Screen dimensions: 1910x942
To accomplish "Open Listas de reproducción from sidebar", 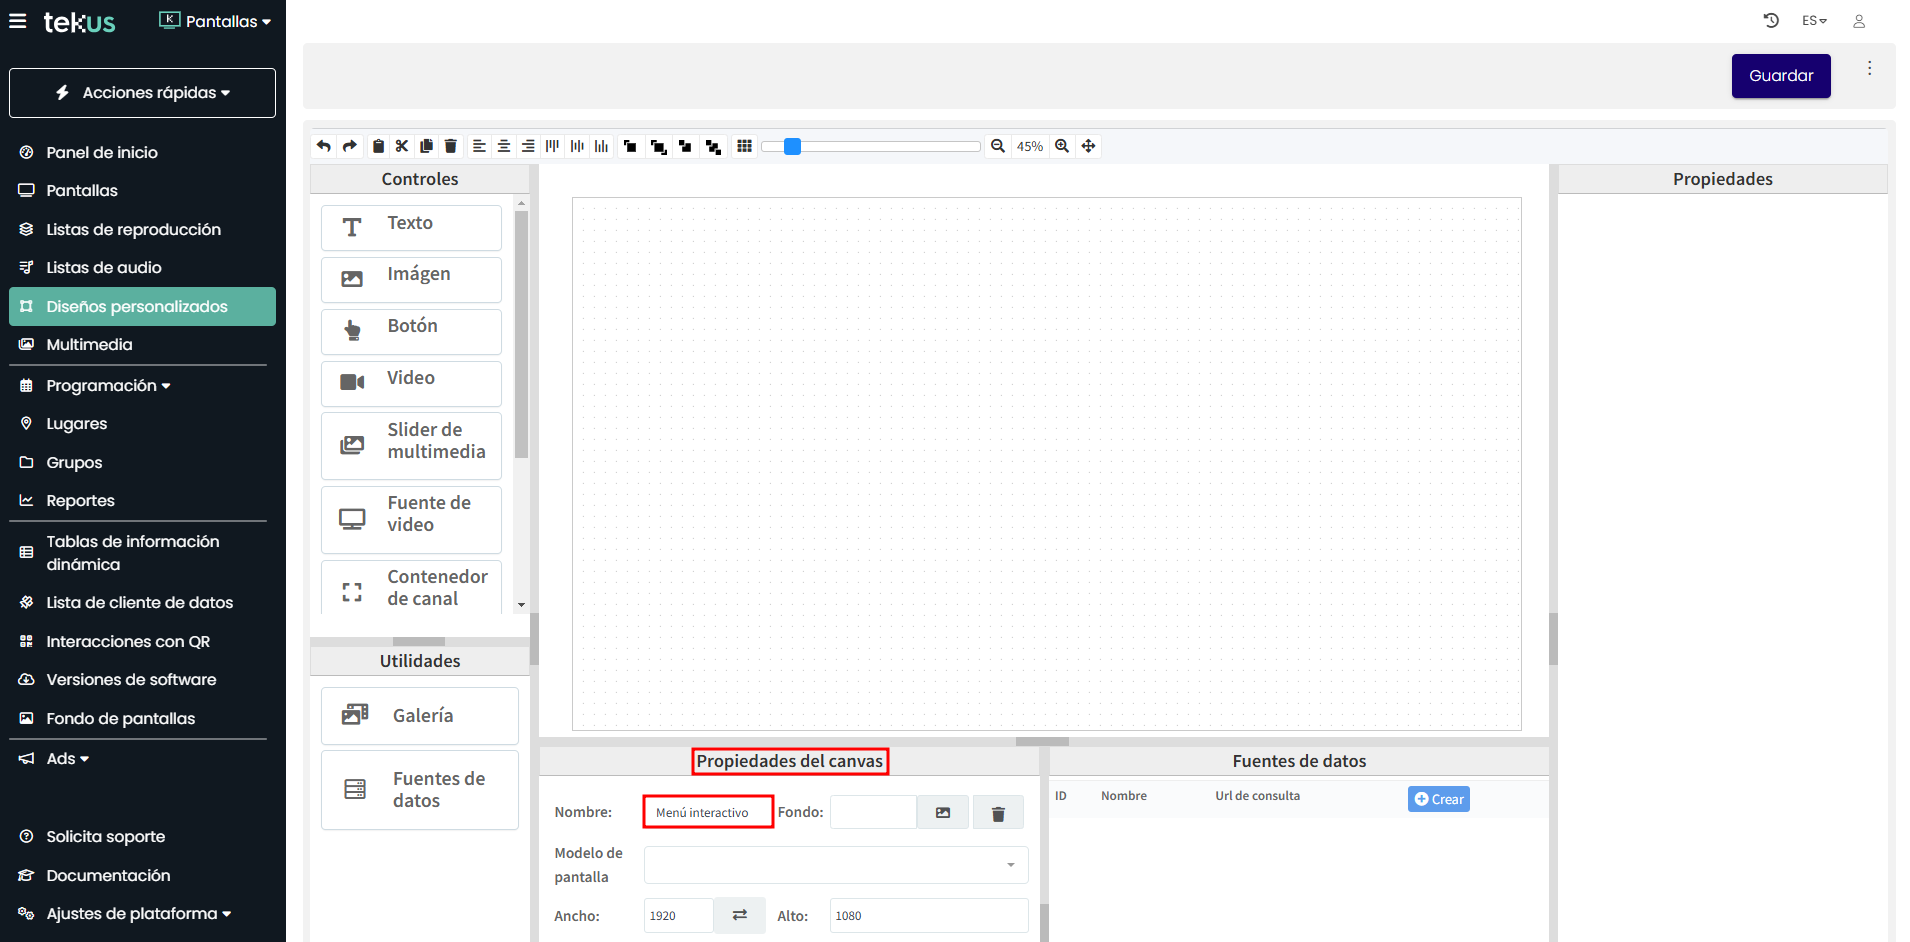I will tap(133, 229).
